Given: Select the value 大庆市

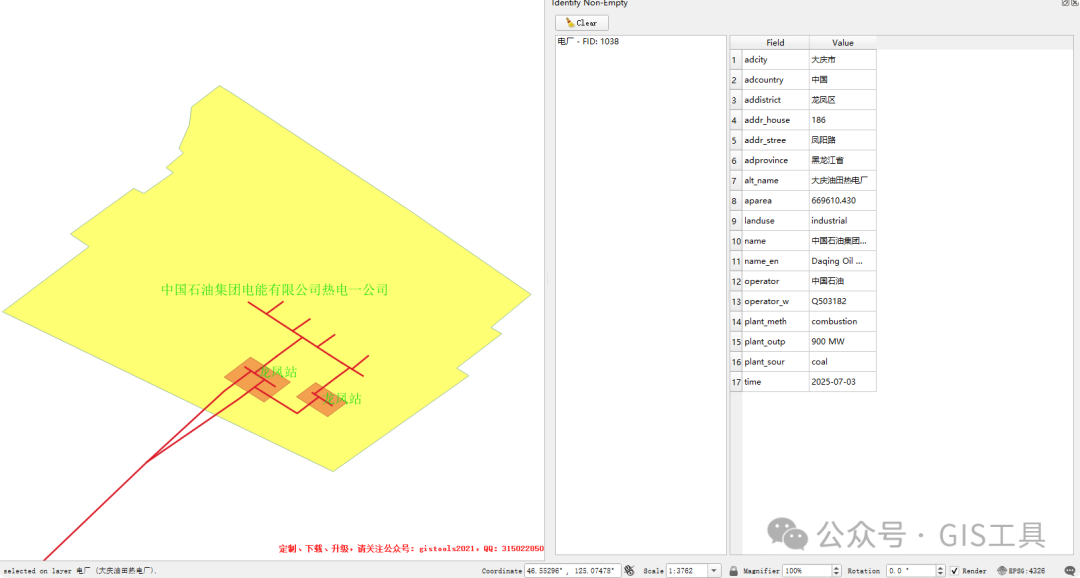Looking at the screenshot, I should point(842,60).
